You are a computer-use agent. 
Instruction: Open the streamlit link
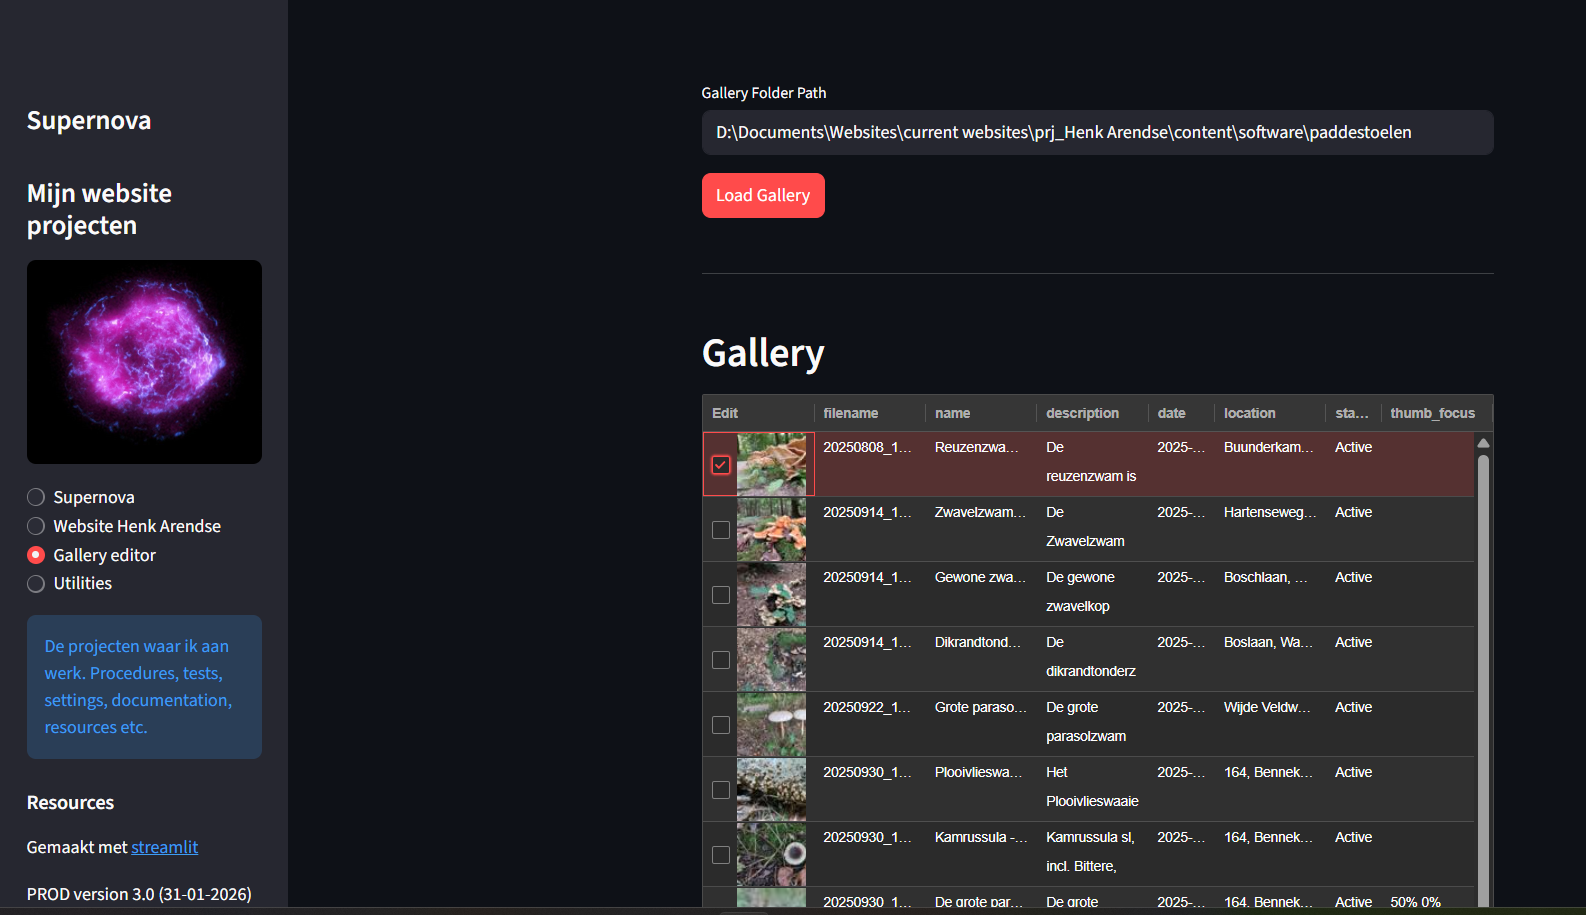pyautogui.click(x=164, y=847)
